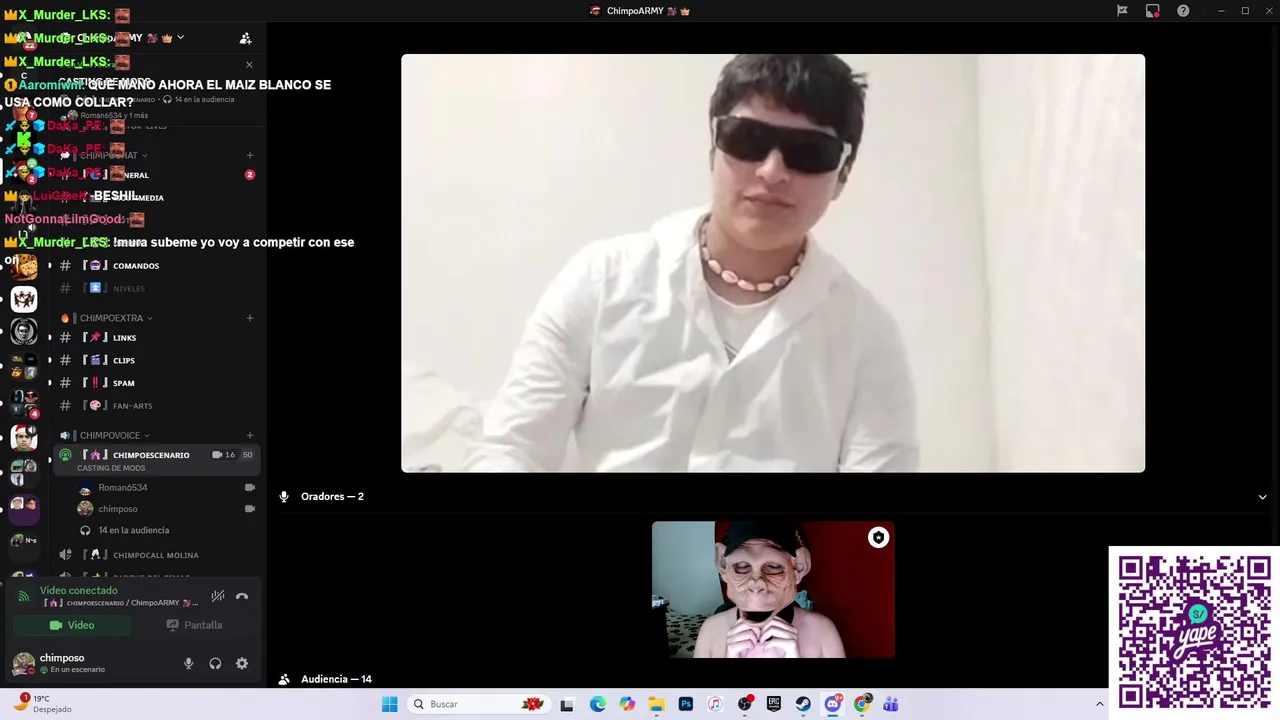Collapse the CHIMPOVOICE category
The image size is (1280, 720).
pos(110,436)
